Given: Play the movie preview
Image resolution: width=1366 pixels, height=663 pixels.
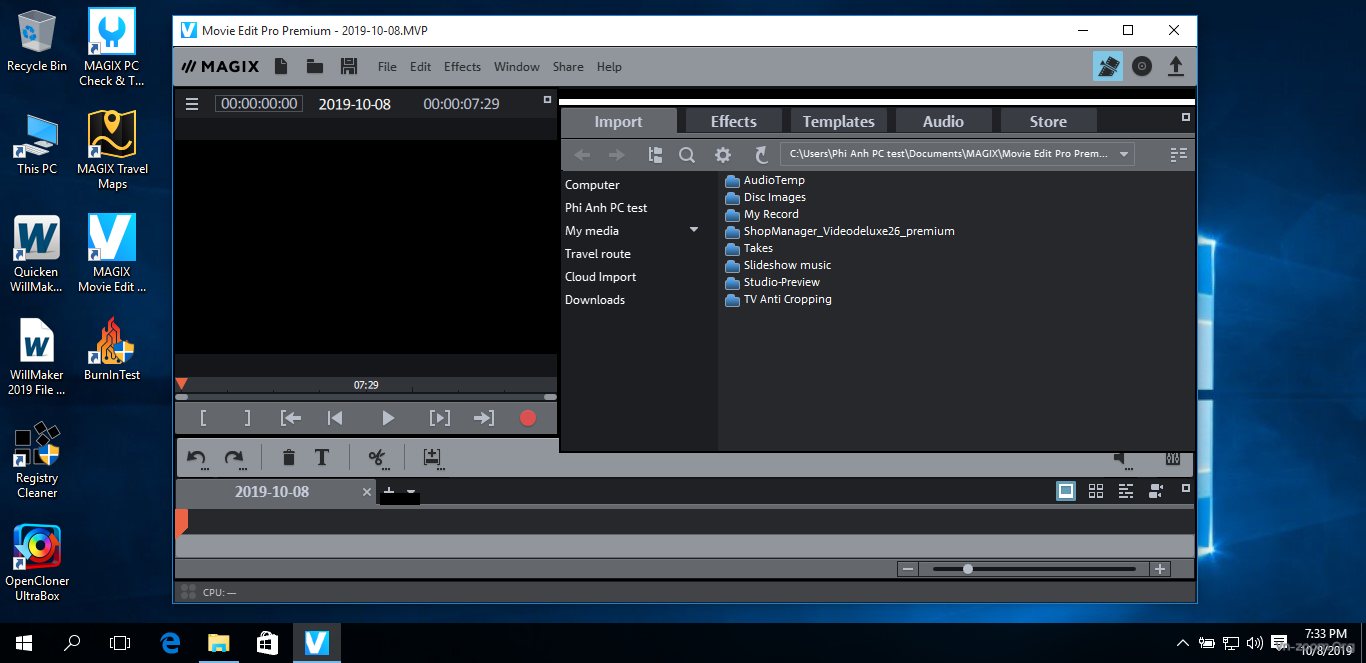Looking at the screenshot, I should (x=388, y=418).
